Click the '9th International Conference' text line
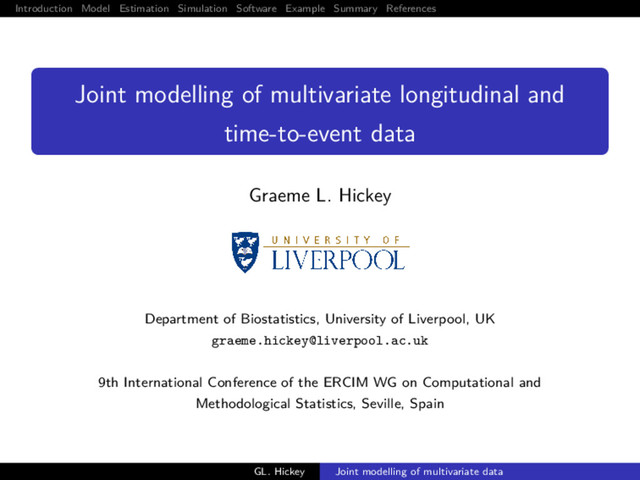Viewport: 640px width, 480px height. click(320, 382)
